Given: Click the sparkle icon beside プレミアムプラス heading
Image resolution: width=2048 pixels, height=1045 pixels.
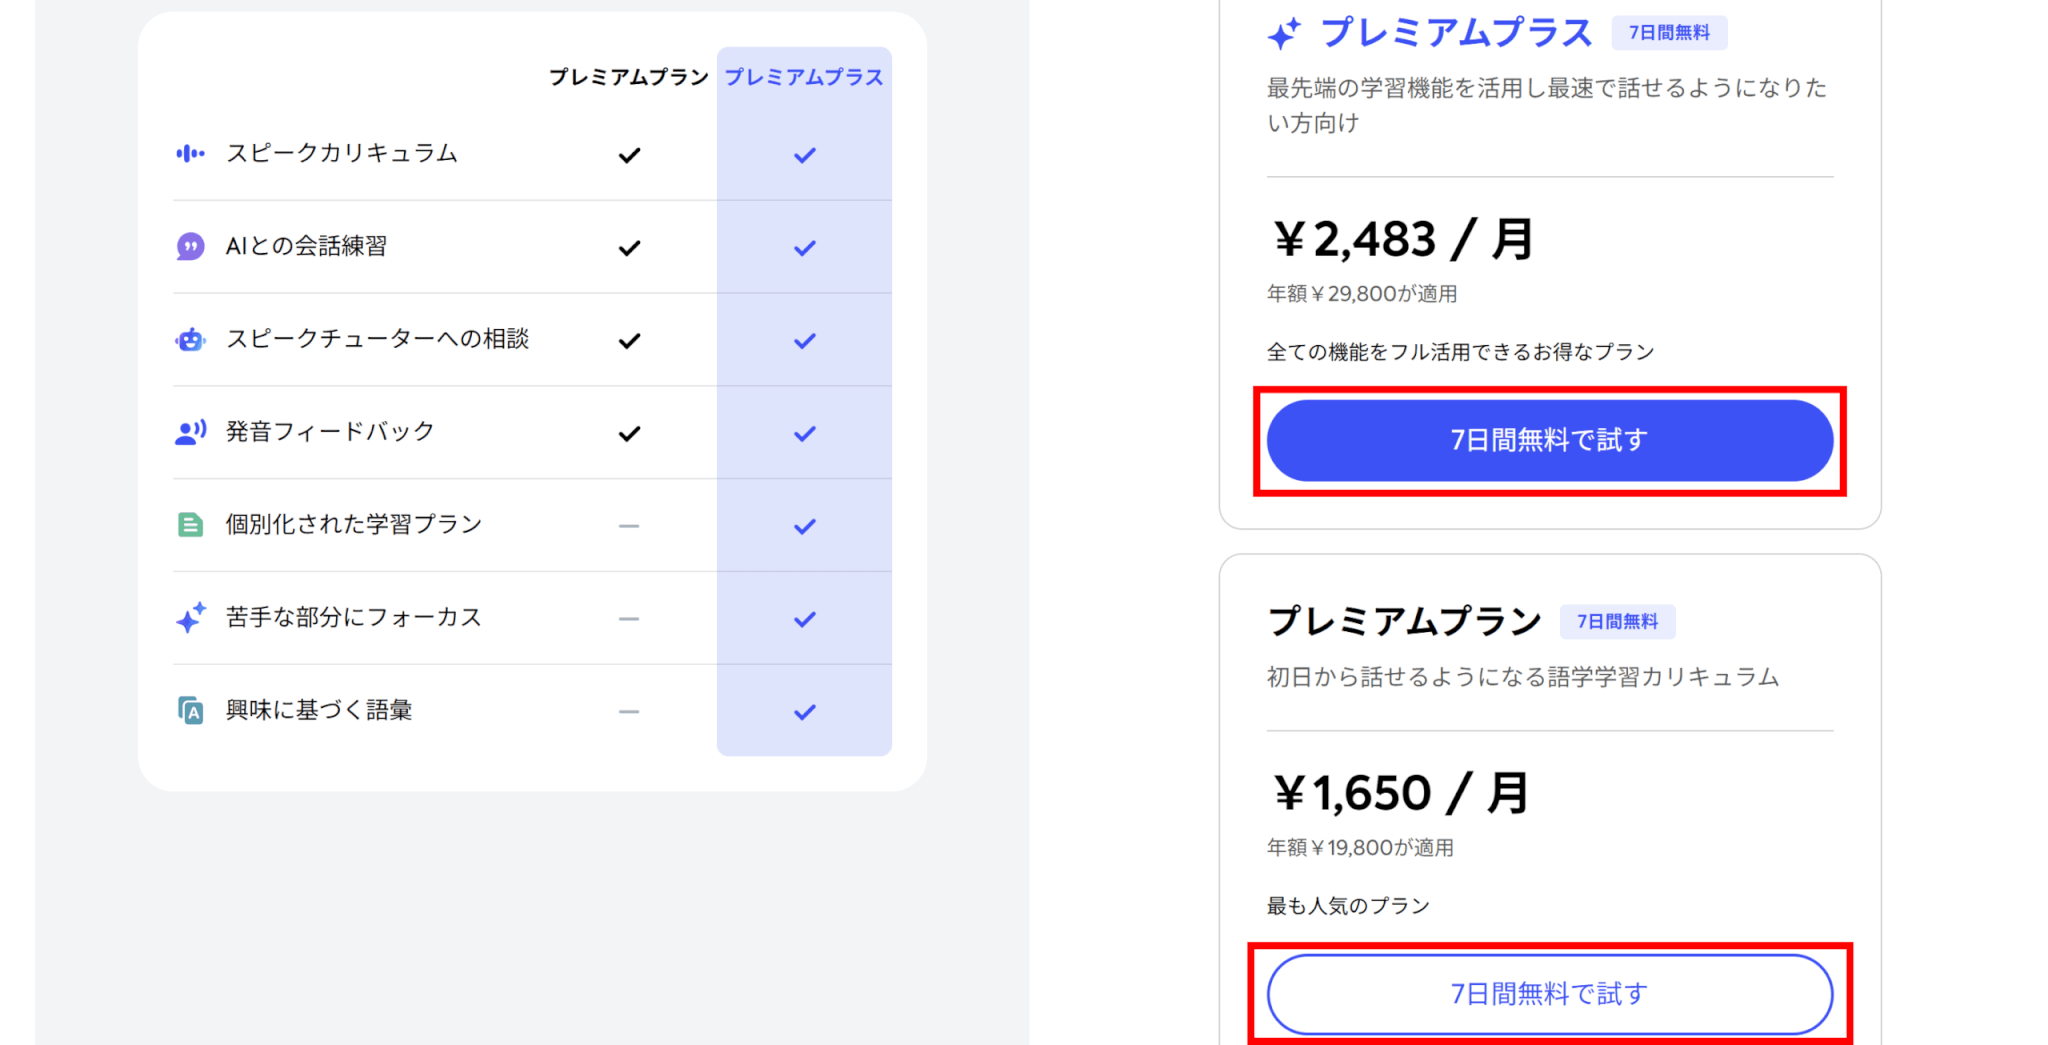Looking at the screenshot, I should pos(1285,34).
